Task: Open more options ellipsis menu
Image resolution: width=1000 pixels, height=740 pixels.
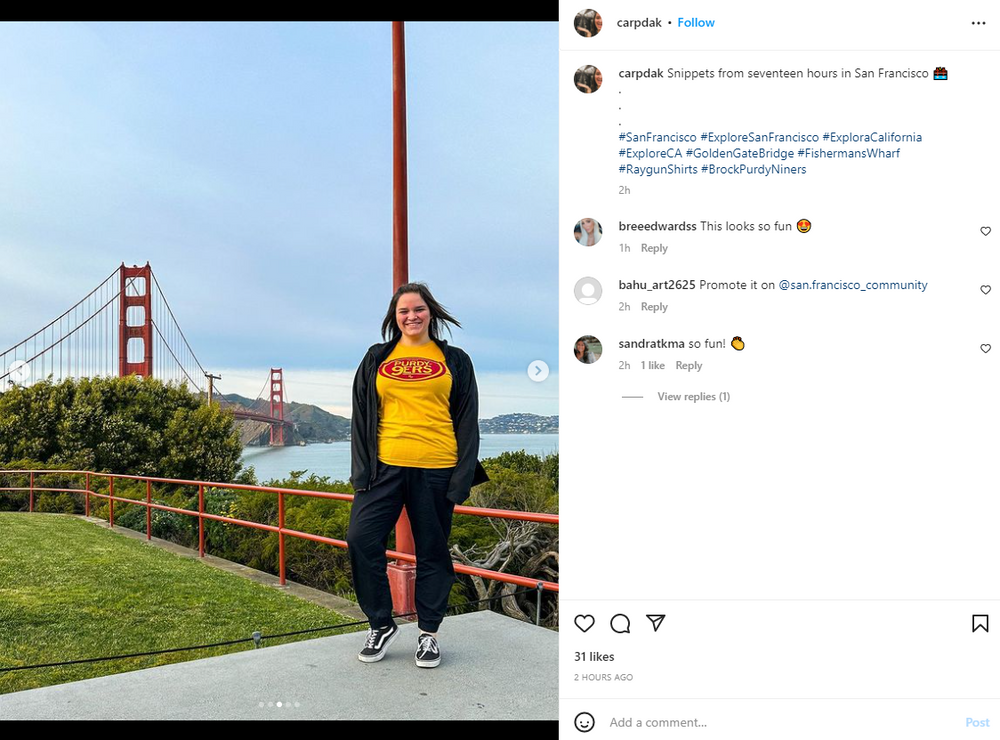Action: tap(978, 23)
